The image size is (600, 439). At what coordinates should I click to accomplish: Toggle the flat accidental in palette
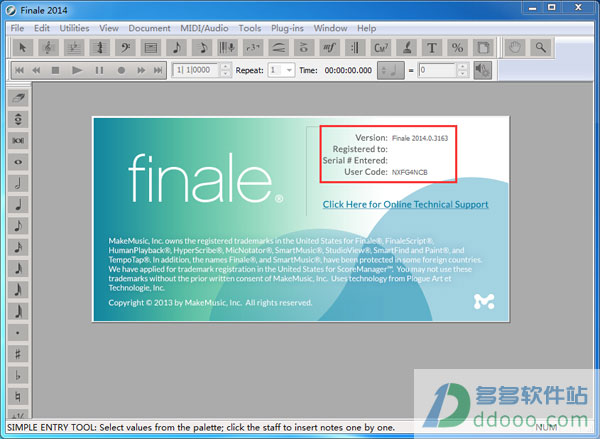tap(20, 376)
